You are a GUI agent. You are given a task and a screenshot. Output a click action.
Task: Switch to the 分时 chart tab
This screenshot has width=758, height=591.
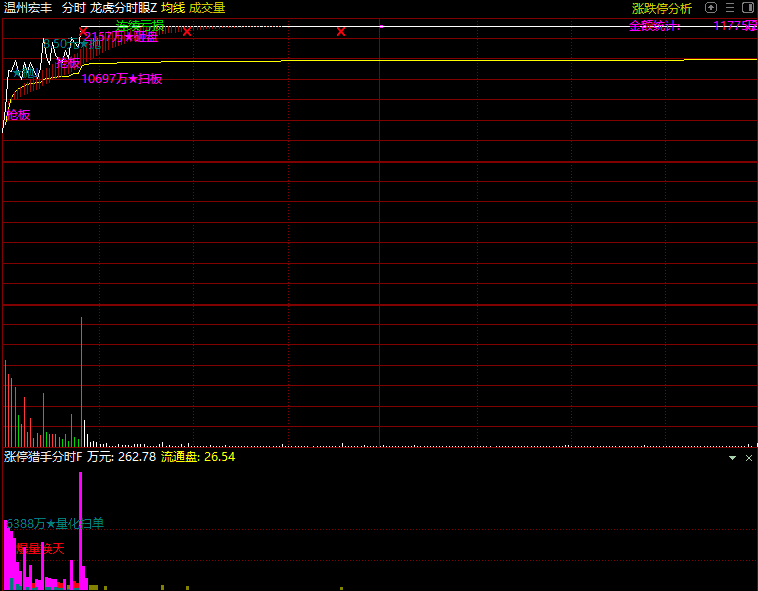click(x=73, y=8)
